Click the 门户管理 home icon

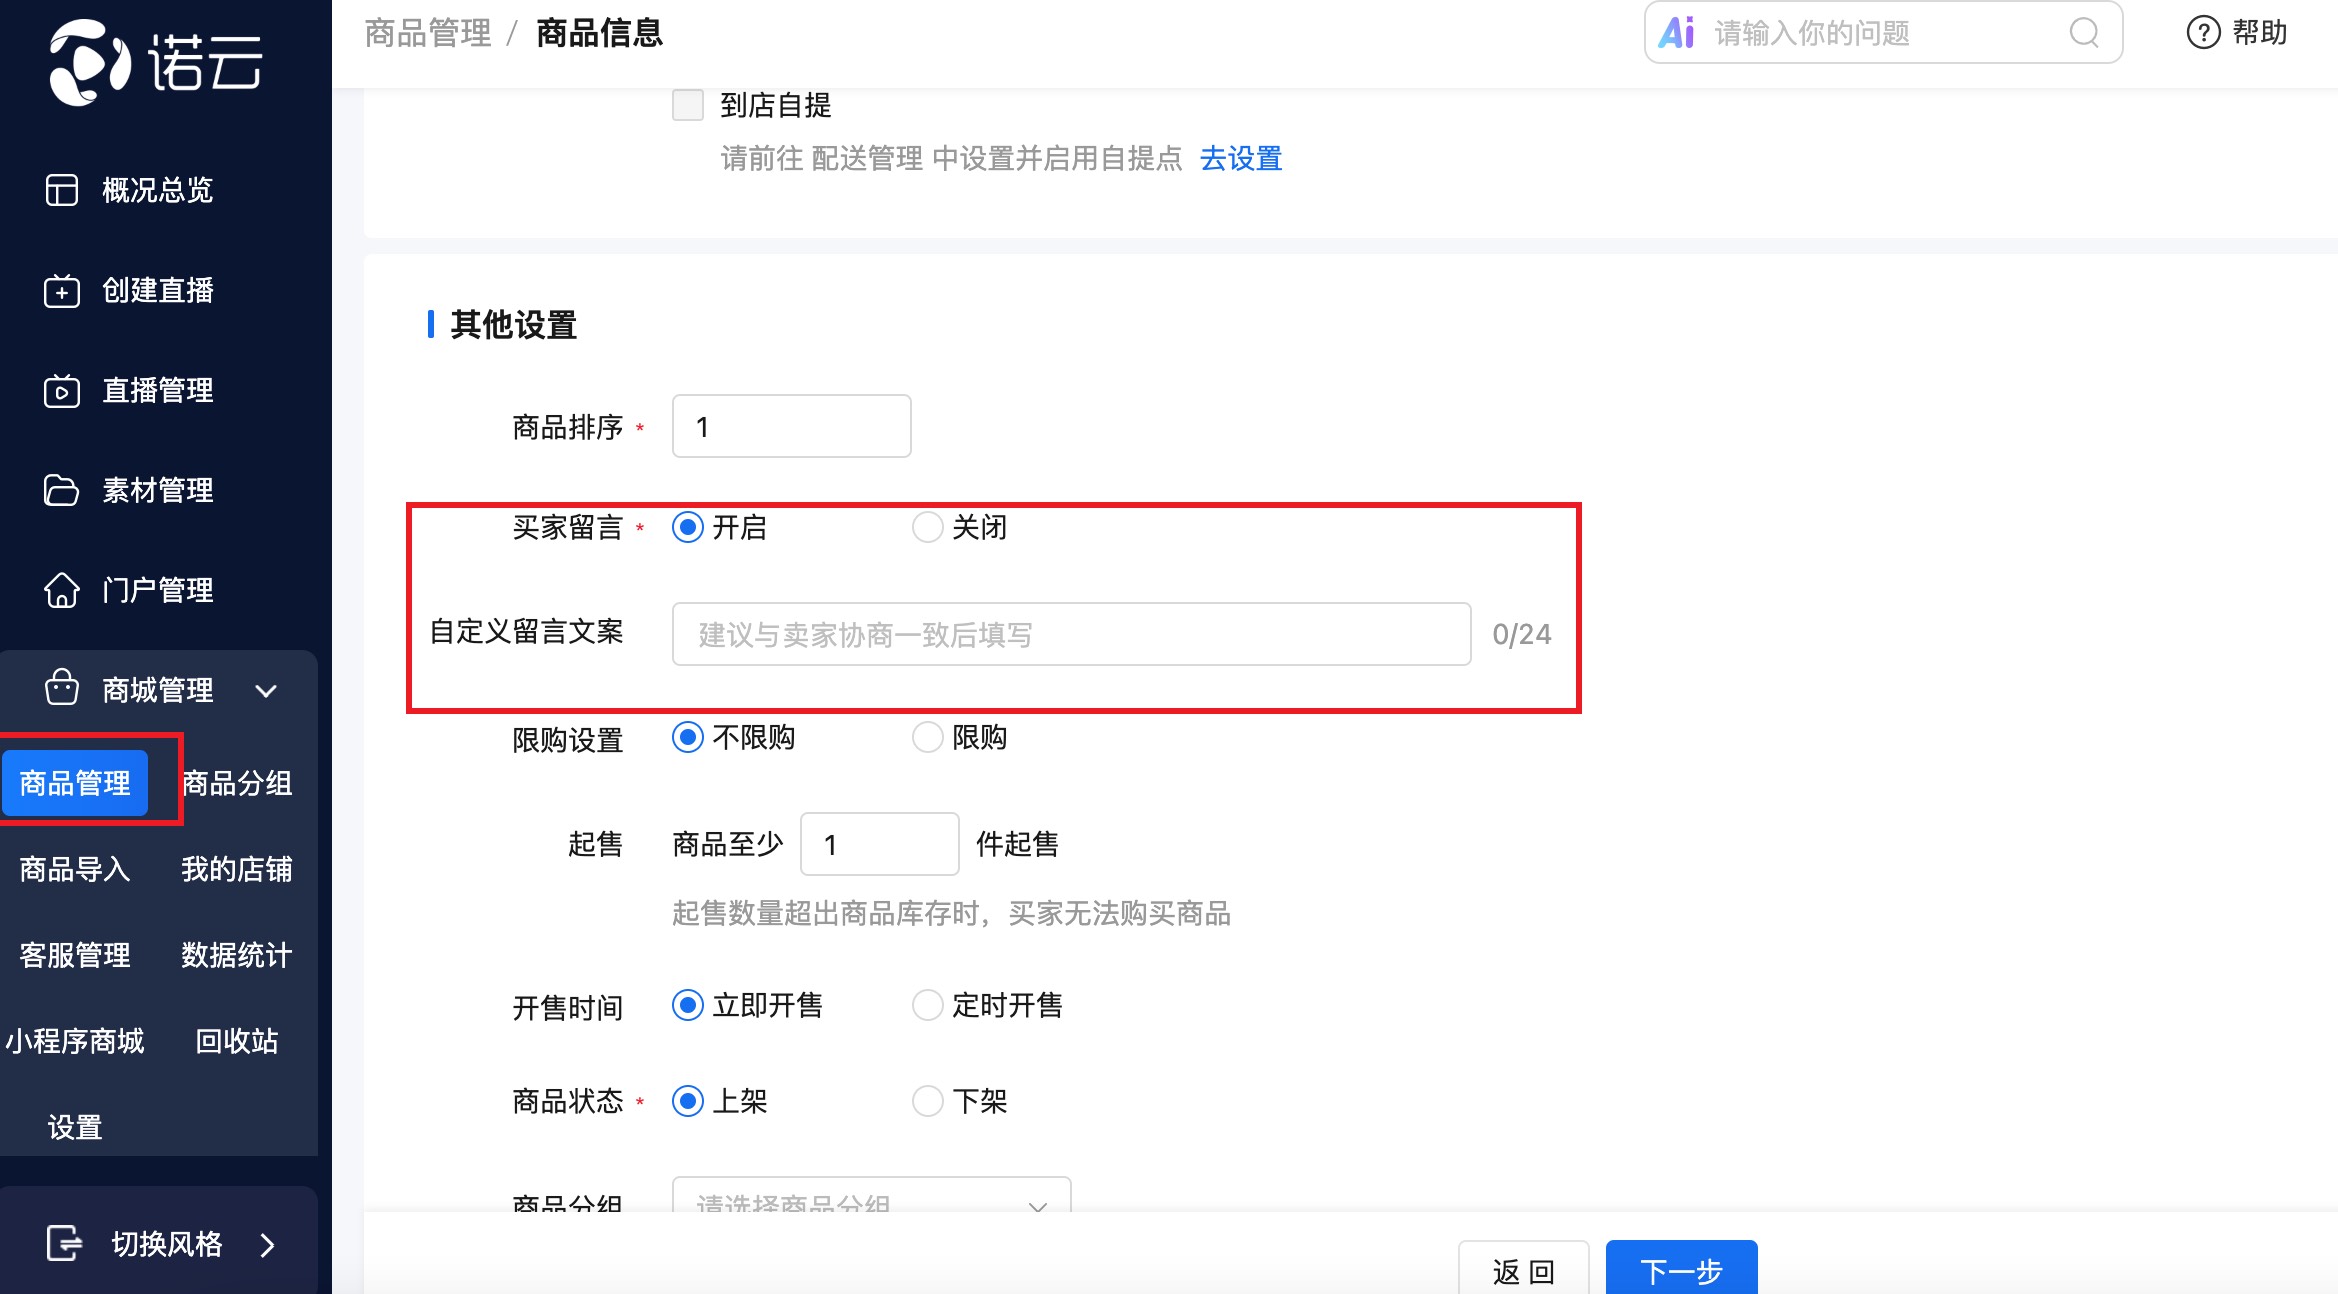pos(61,591)
